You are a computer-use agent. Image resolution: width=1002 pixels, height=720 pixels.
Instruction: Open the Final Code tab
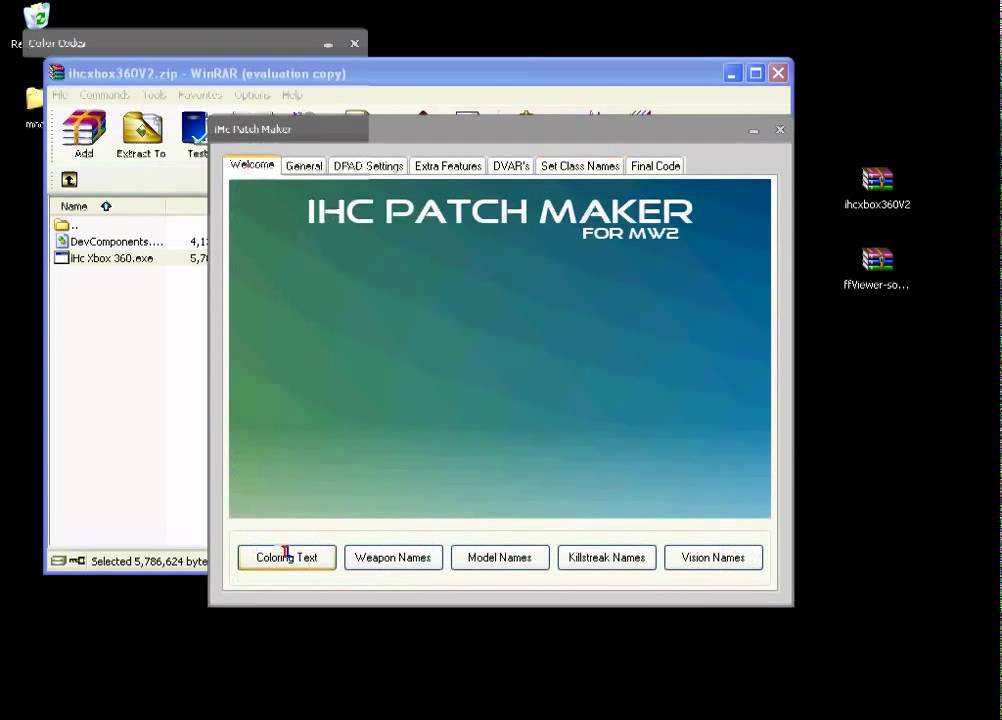coord(656,166)
